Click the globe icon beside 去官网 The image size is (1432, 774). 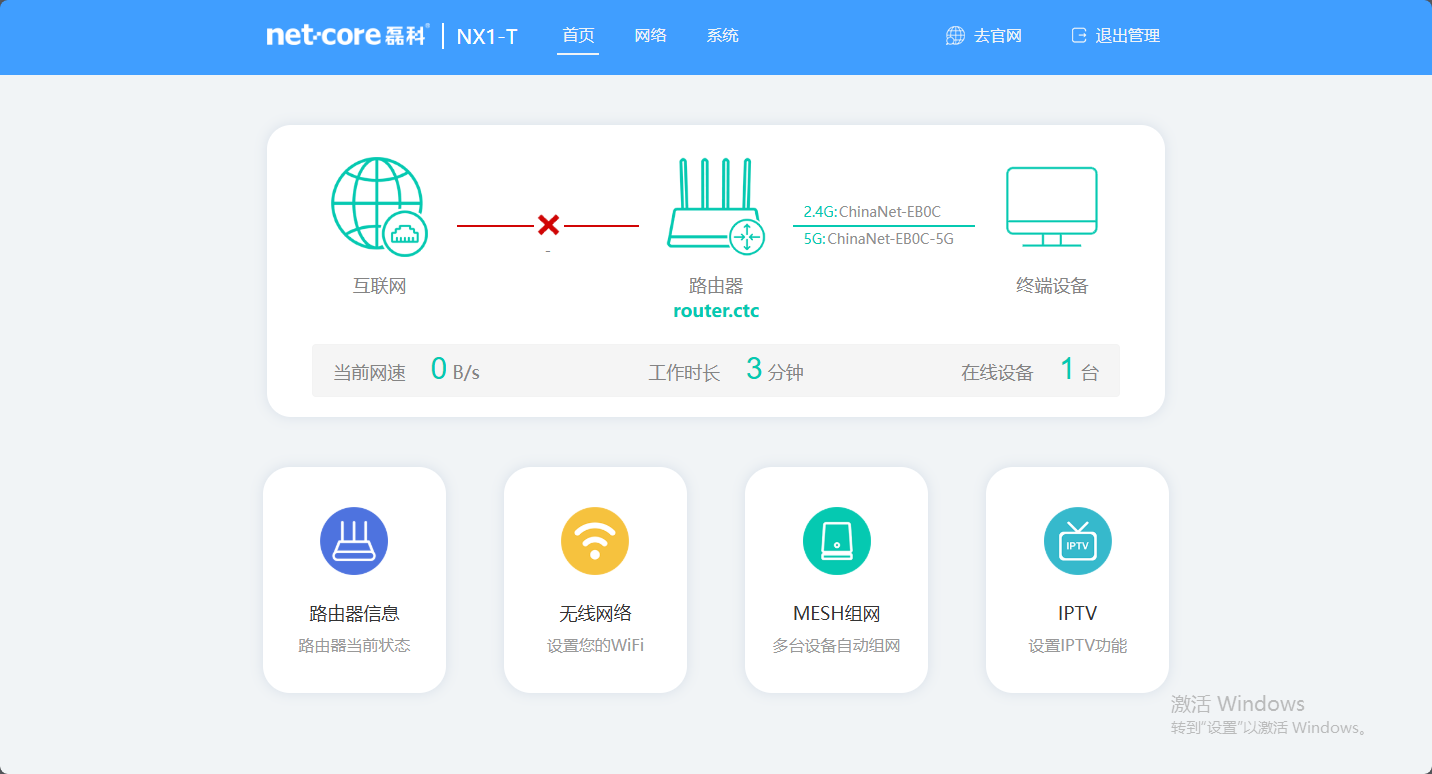click(955, 36)
